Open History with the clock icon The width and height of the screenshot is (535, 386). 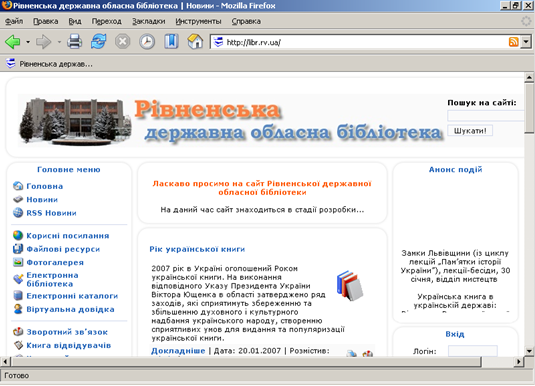147,42
